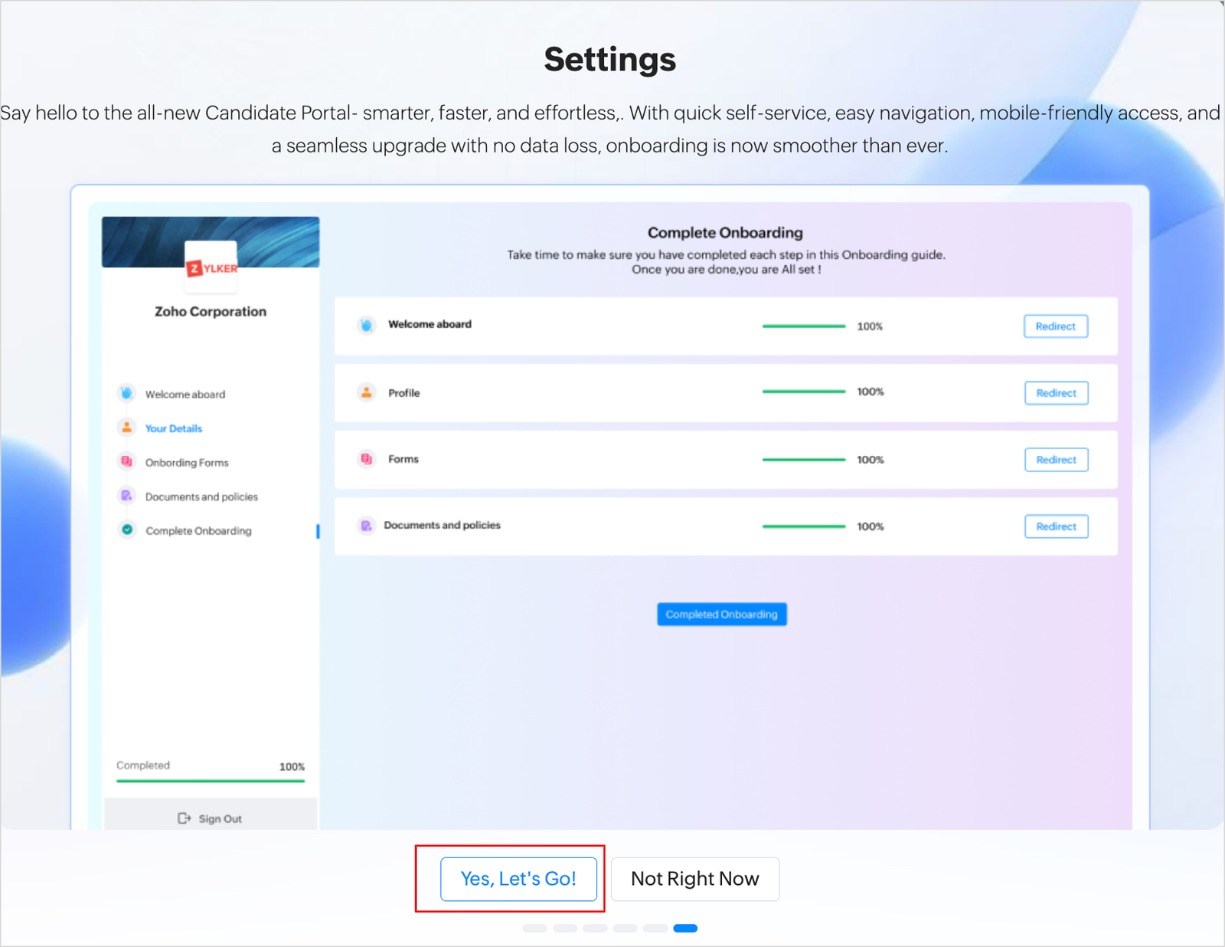Jump to the first pagination dot
Image resolution: width=1225 pixels, height=947 pixels.
coord(534,928)
